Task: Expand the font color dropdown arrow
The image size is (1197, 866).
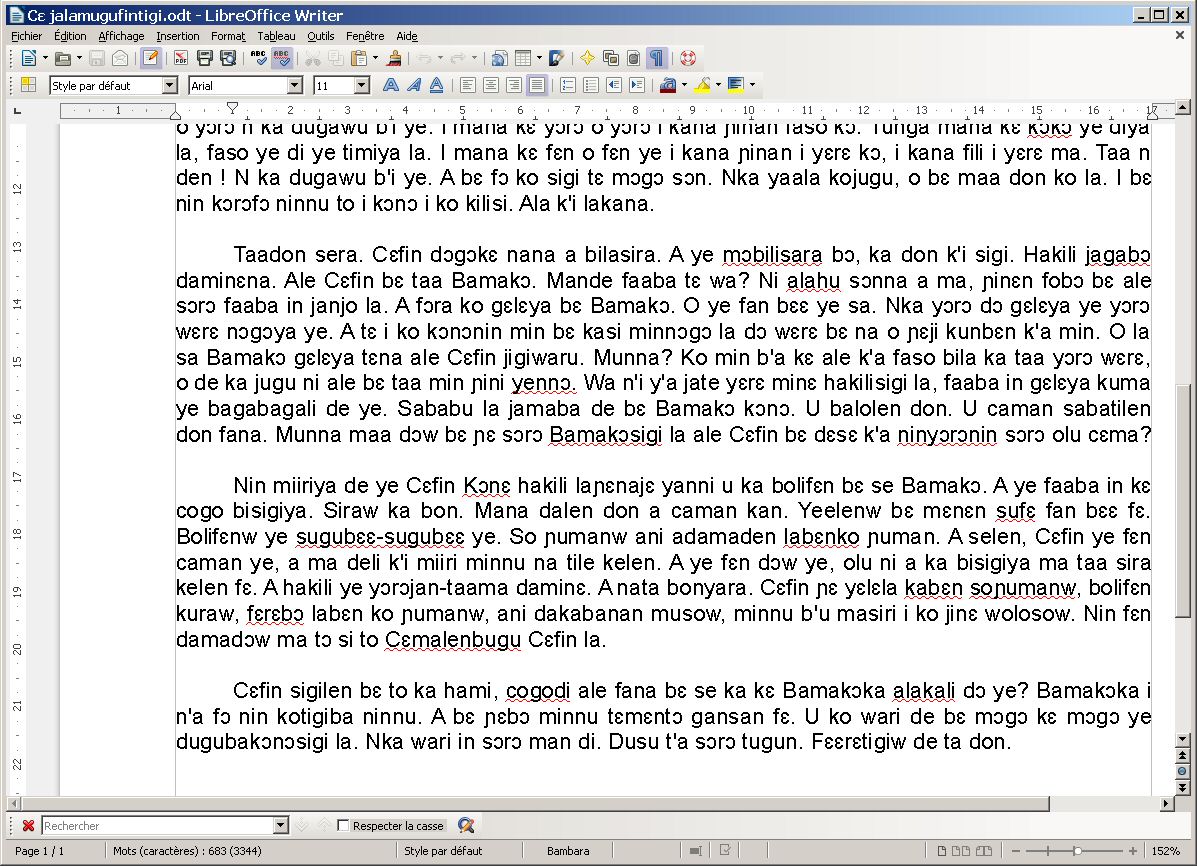Action: pyautogui.click(x=684, y=85)
